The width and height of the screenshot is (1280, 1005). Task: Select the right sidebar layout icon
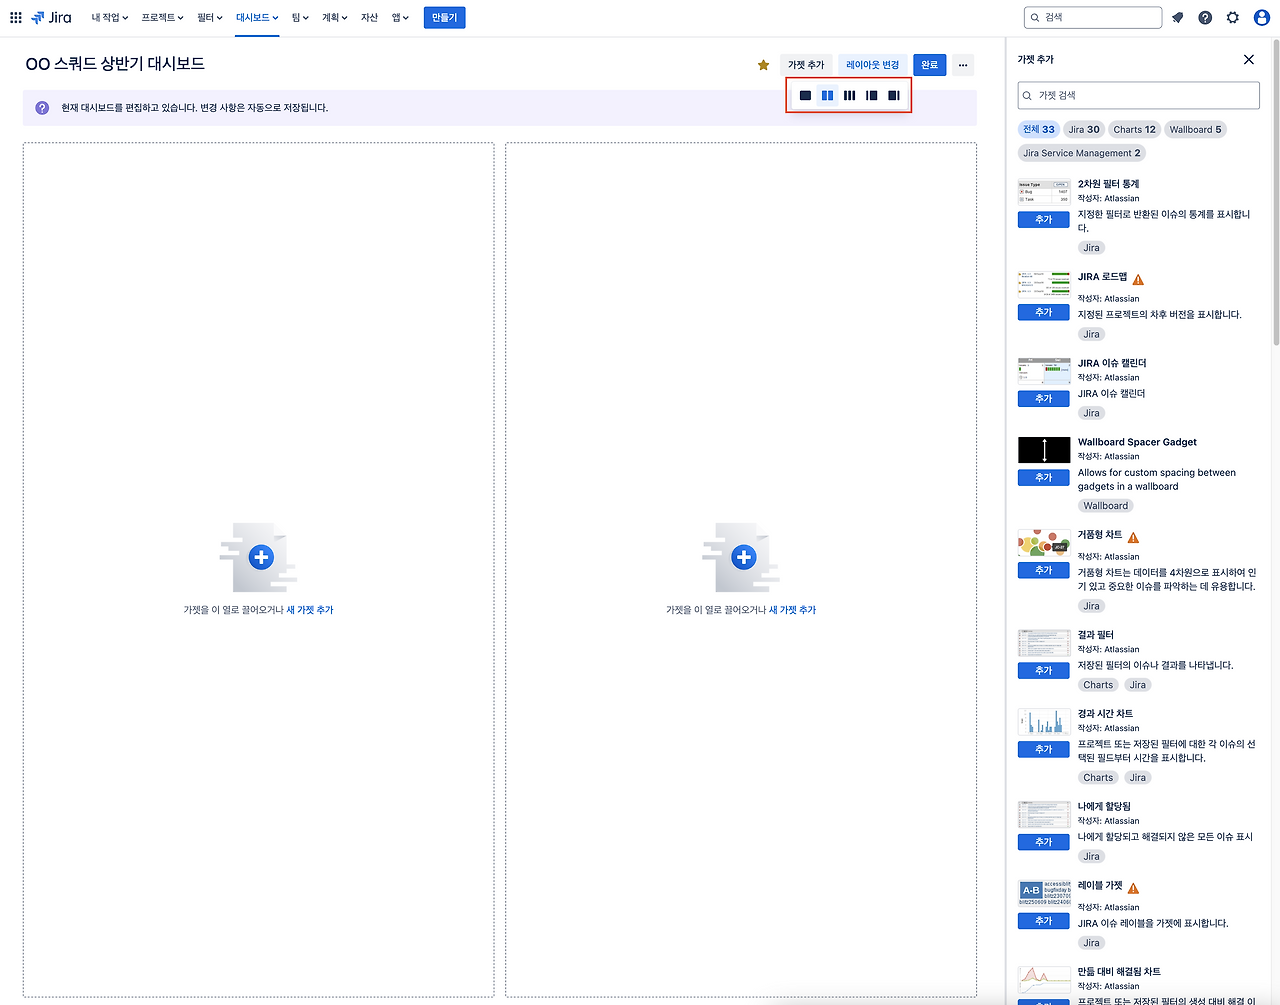893,95
